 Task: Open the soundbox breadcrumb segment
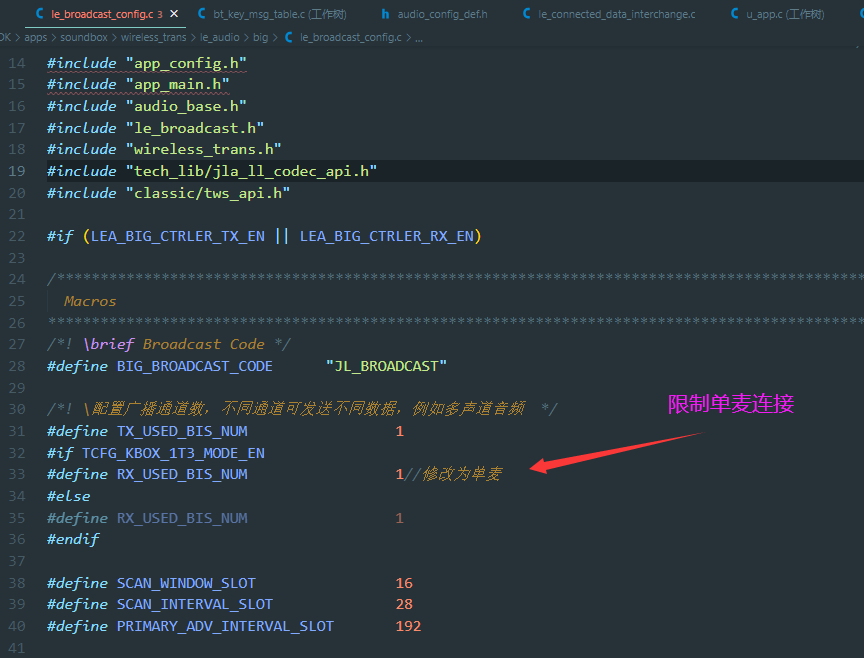[x=84, y=37]
